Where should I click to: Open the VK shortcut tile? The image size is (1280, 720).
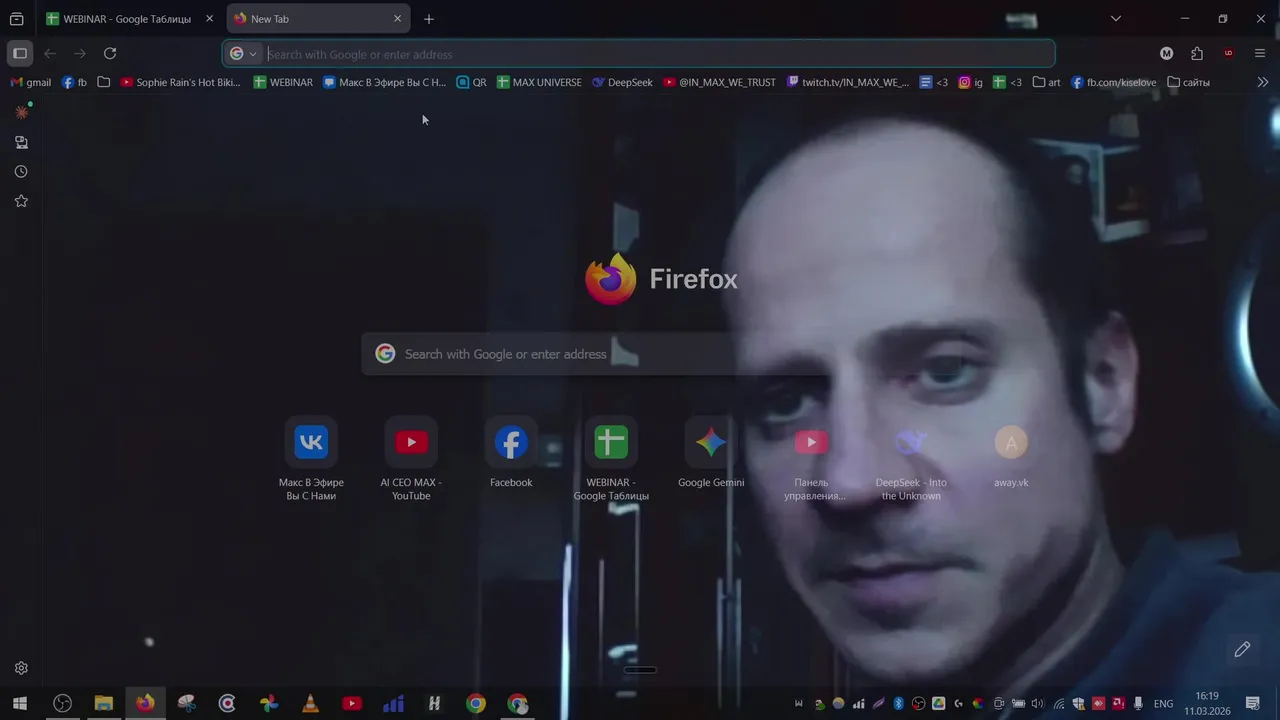(311, 442)
